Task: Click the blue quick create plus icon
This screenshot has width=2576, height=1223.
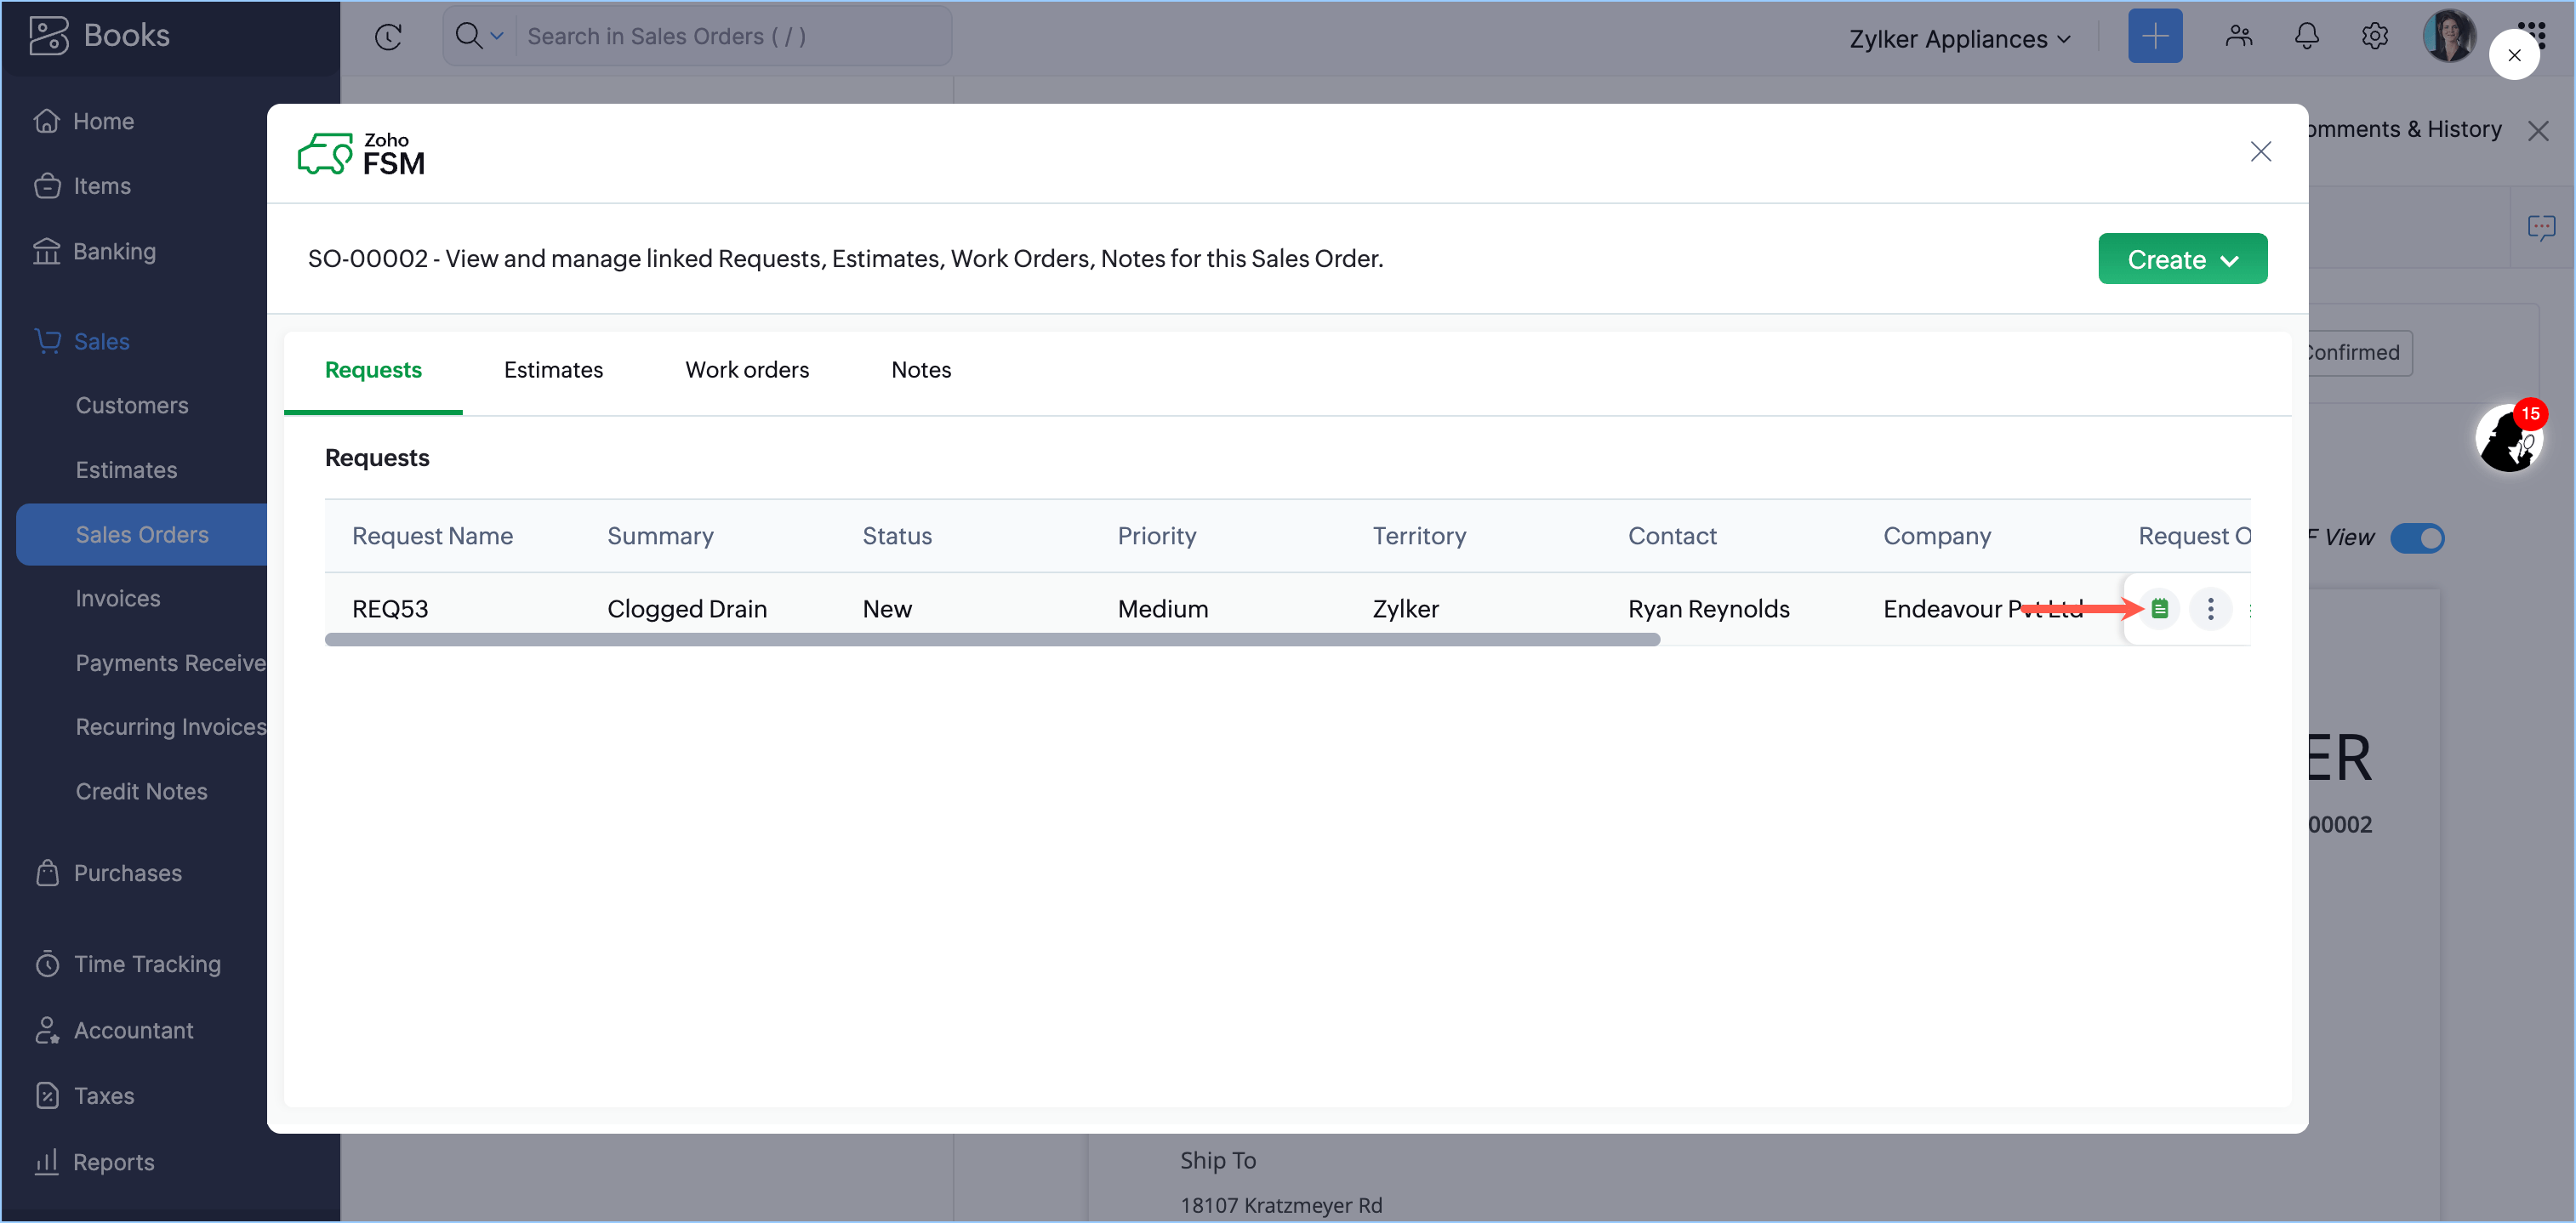Action: point(2154,37)
